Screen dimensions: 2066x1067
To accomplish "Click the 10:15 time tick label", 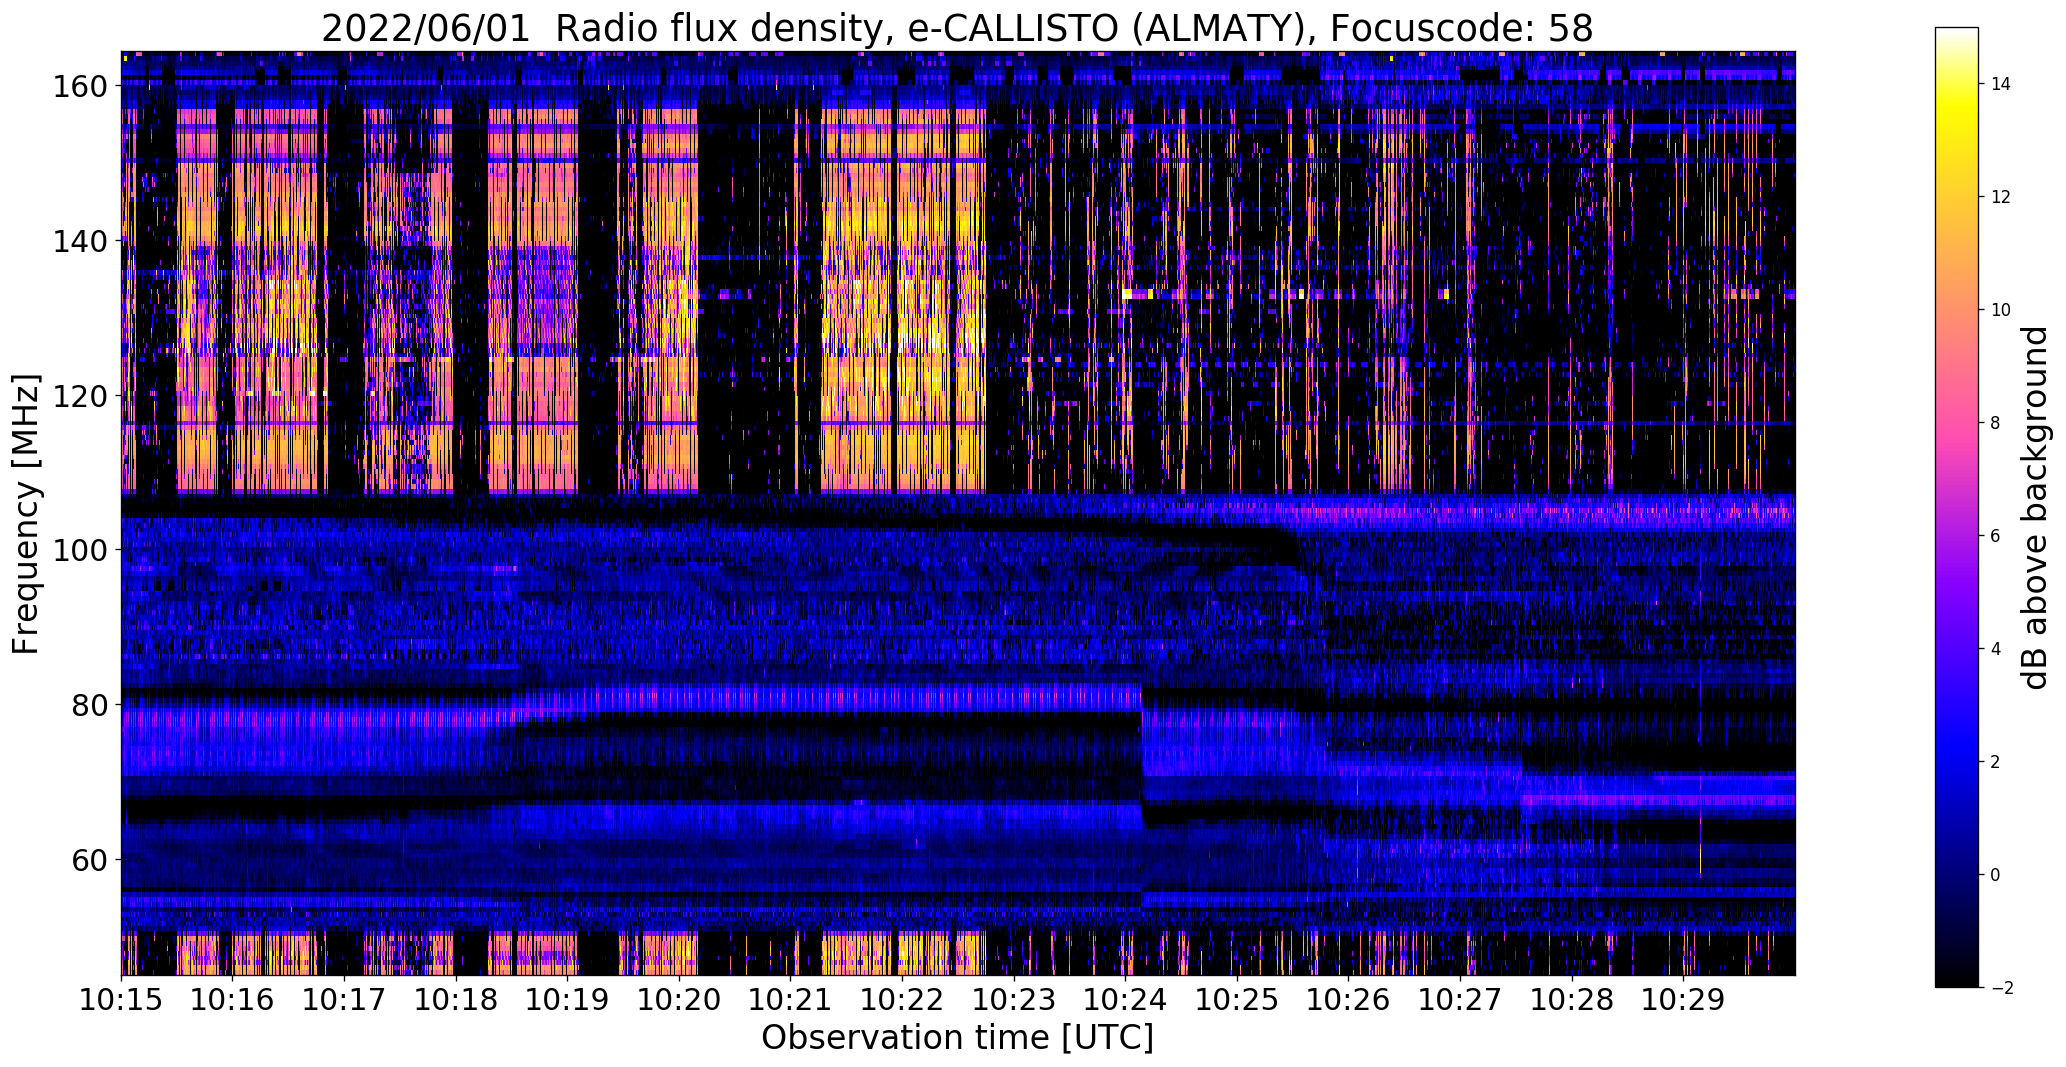I will [x=121, y=1000].
